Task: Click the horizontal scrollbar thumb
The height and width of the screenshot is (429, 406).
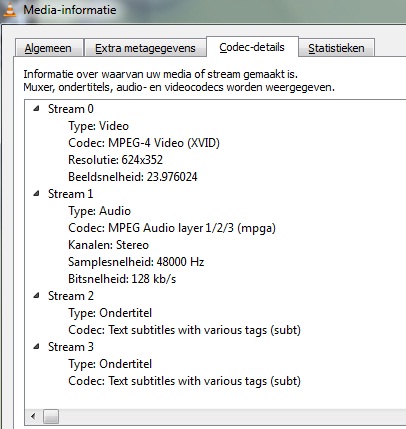Action: click(x=51, y=416)
